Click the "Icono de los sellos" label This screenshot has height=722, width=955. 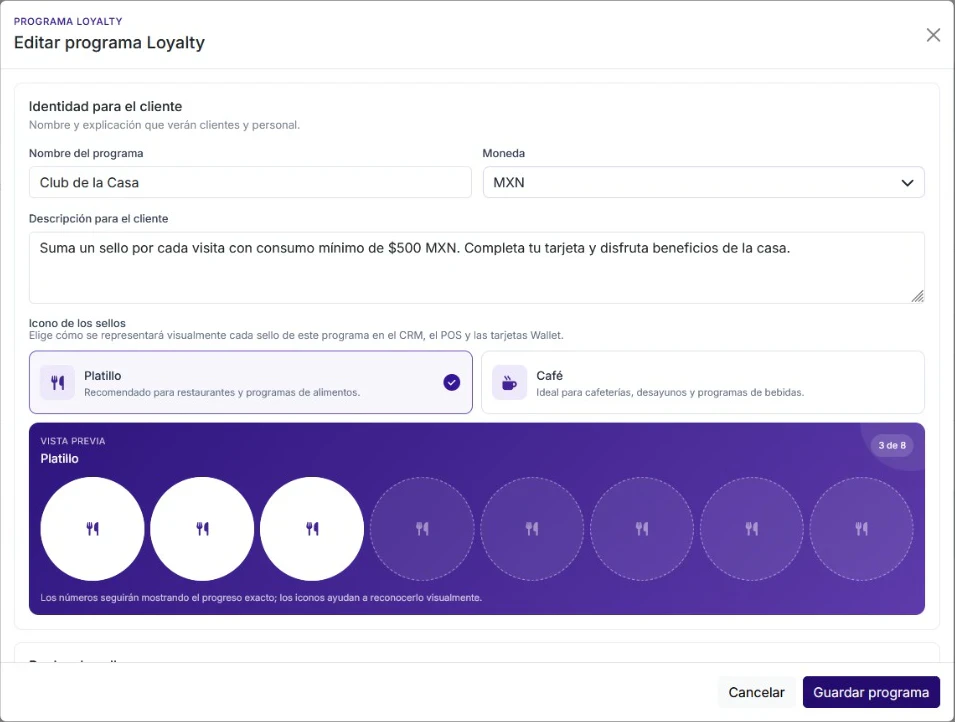[77, 324]
